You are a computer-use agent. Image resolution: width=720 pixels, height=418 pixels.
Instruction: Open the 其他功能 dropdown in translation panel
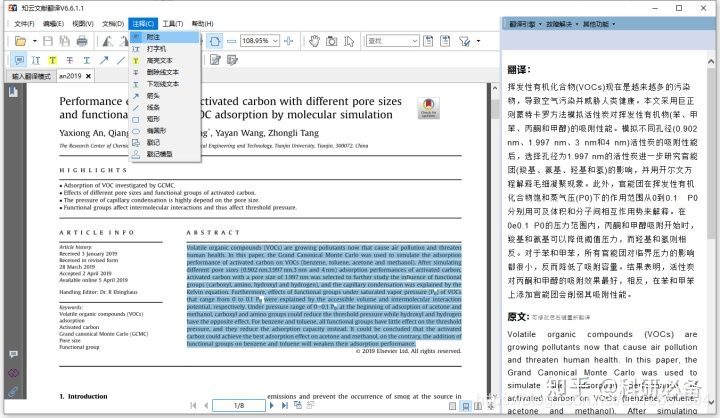click(599, 24)
